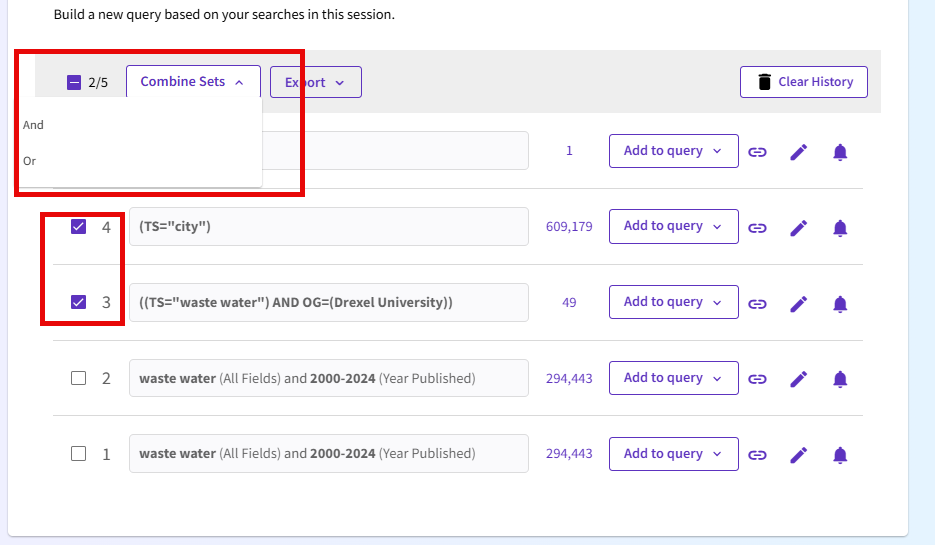The image size is (935, 545).
Task: Click the pencil icon for set 3
Action: pyautogui.click(x=798, y=303)
